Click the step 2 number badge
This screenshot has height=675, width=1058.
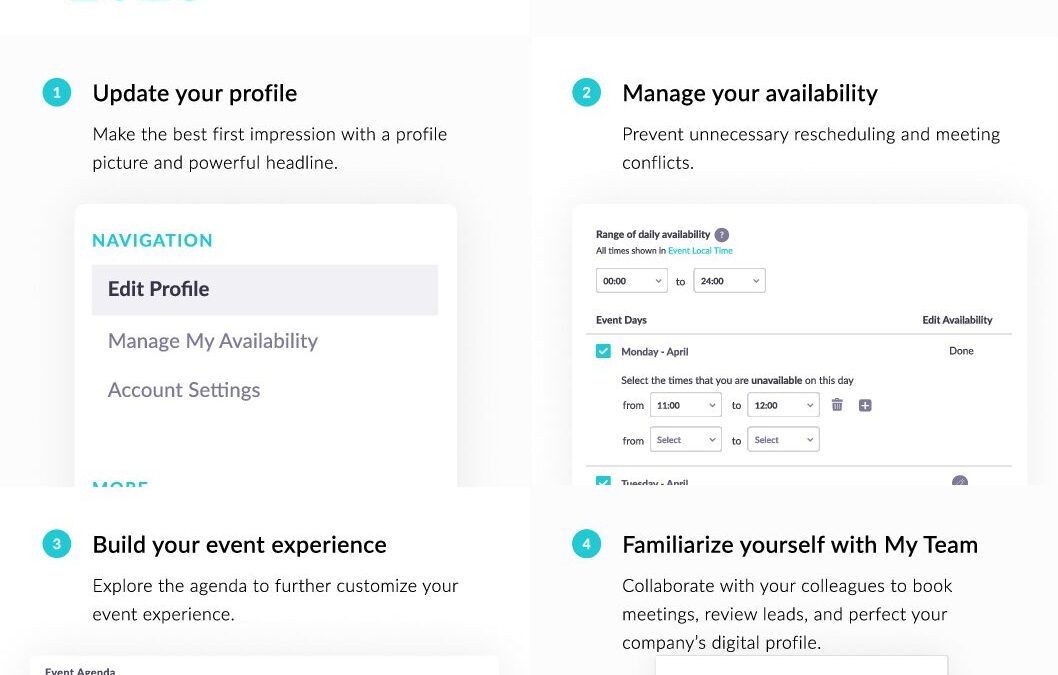pyautogui.click(x=586, y=92)
